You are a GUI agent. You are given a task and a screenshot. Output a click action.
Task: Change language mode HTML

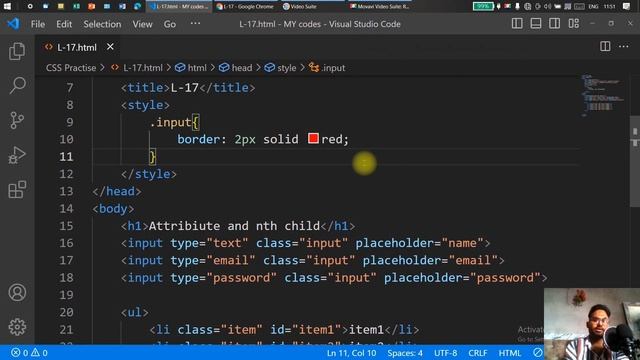click(510, 353)
